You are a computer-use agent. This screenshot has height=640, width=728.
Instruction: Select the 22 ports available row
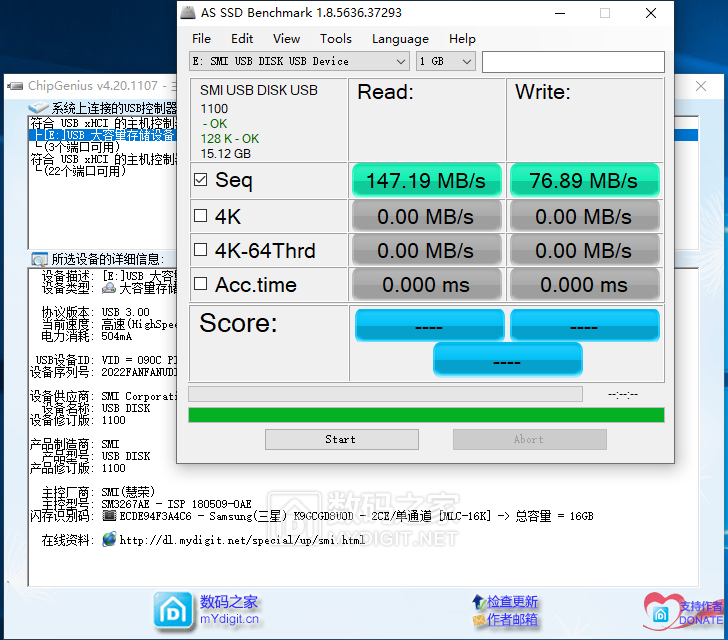[x=81, y=171]
